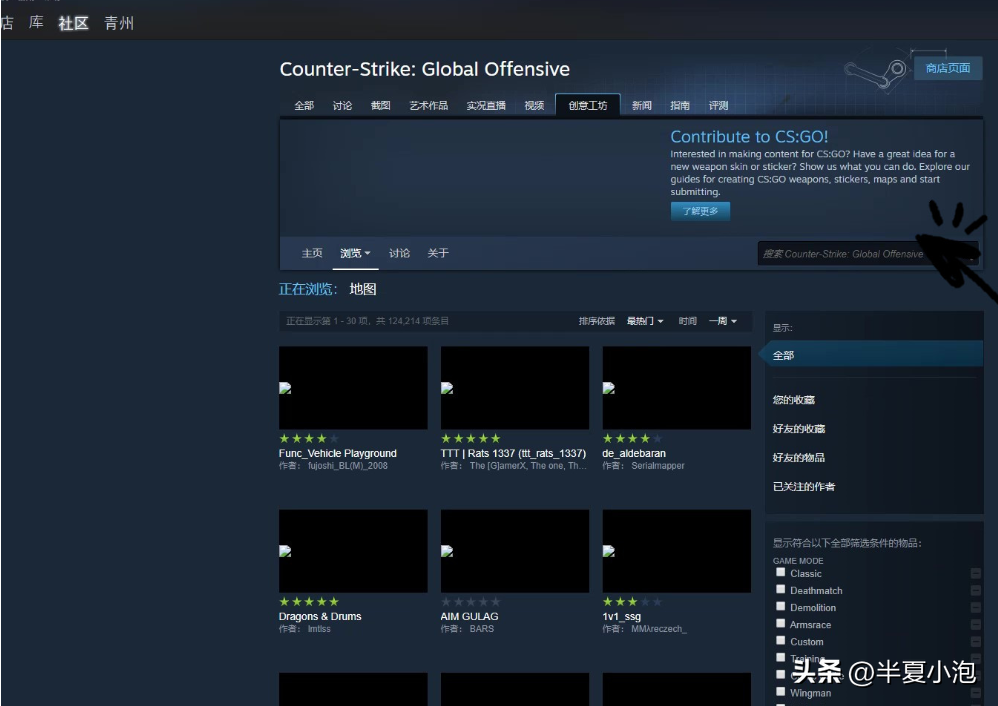Image resolution: width=998 pixels, height=706 pixels.
Task: Open the 库 library menu
Action: click(x=36, y=23)
